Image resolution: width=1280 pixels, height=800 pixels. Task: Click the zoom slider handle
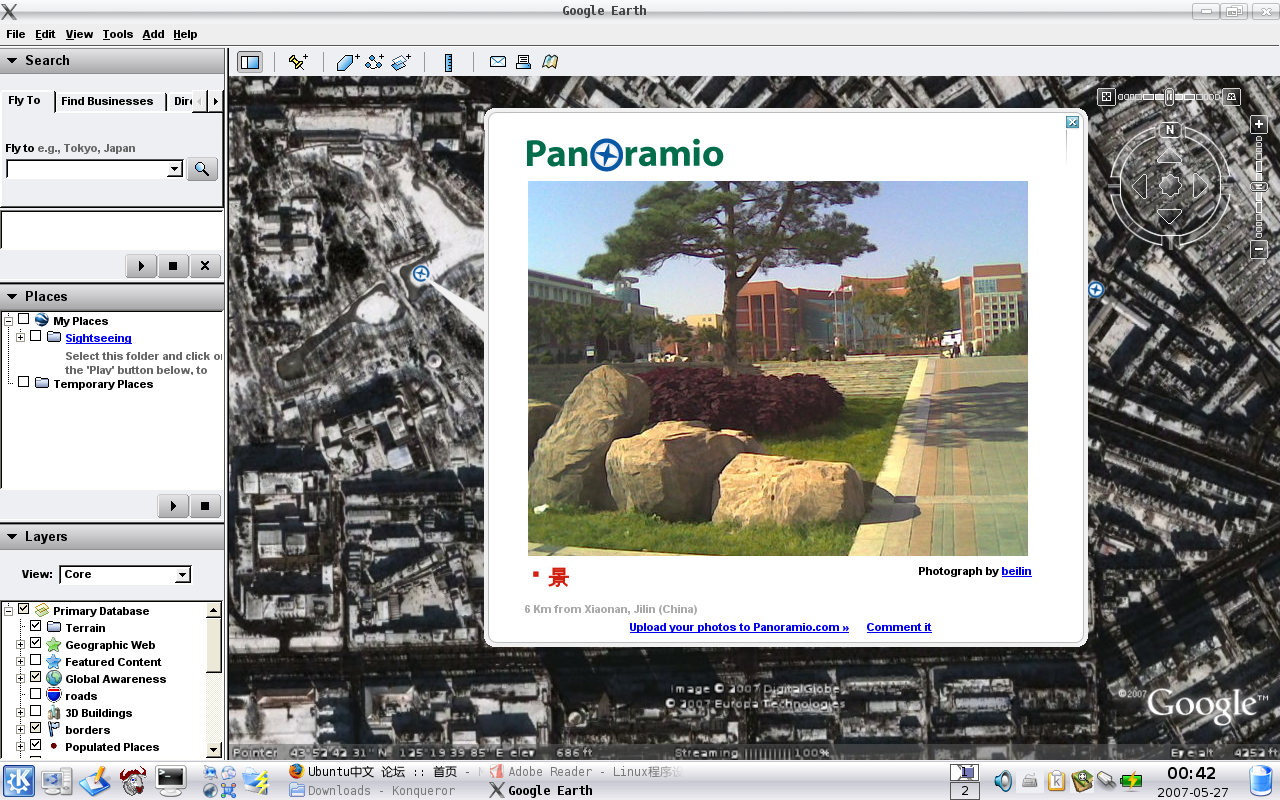(1260, 187)
